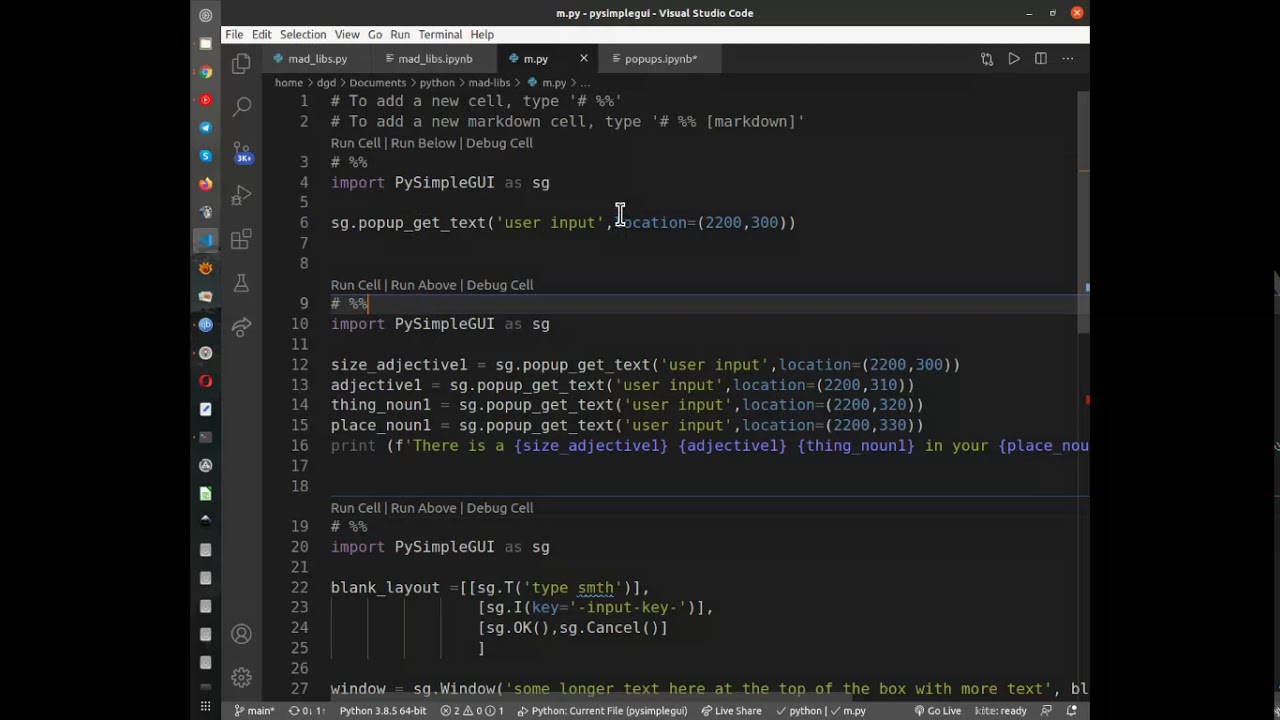Open the Help menu
Screen dimensions: 1280x720
click(482, 34)
